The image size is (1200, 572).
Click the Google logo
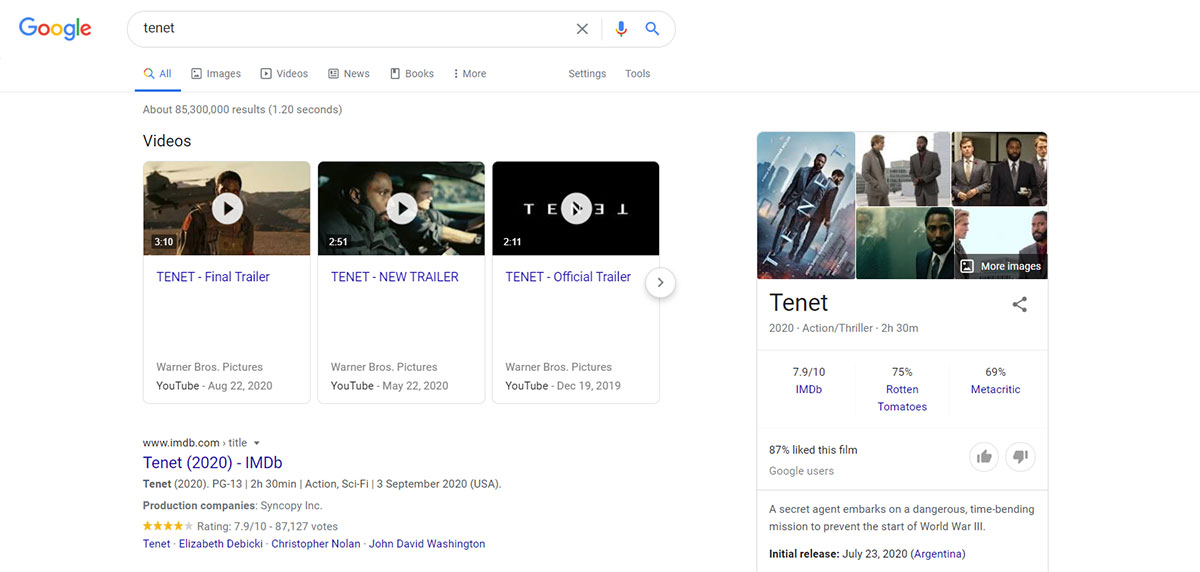coord(55,29)
